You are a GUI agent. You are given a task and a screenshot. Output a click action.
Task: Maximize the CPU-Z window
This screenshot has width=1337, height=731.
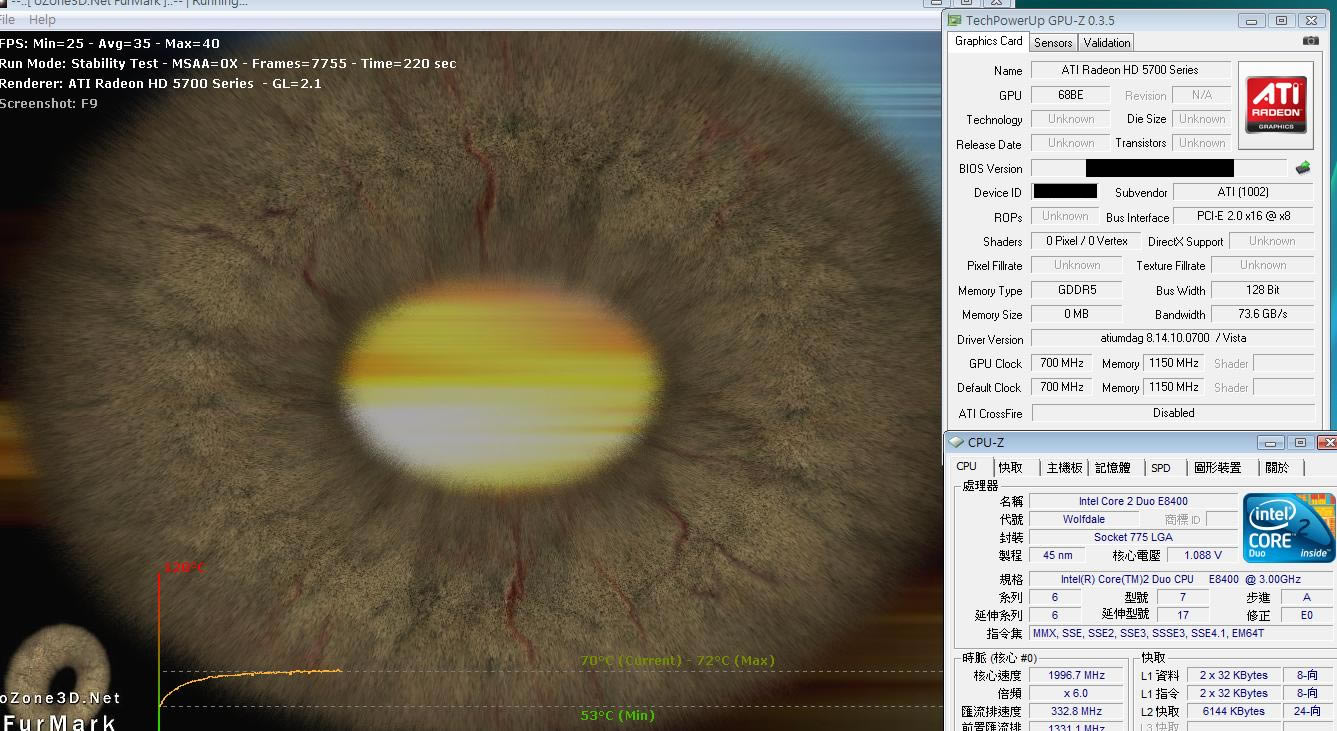[1299, 442]
